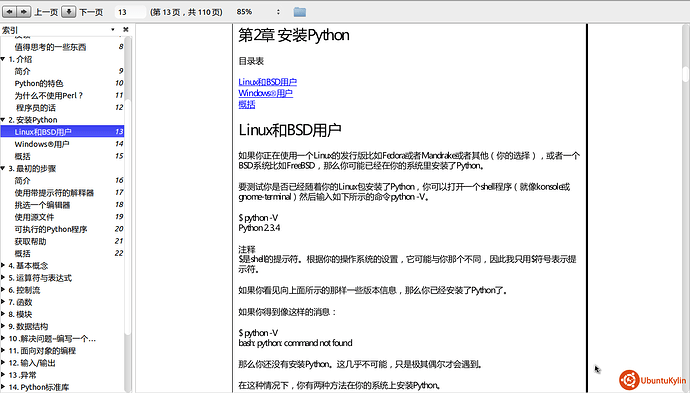This screenshot has height=393, width=690.
Task: Follow the 概括 link in document
Action: click(x=246, y=104)
